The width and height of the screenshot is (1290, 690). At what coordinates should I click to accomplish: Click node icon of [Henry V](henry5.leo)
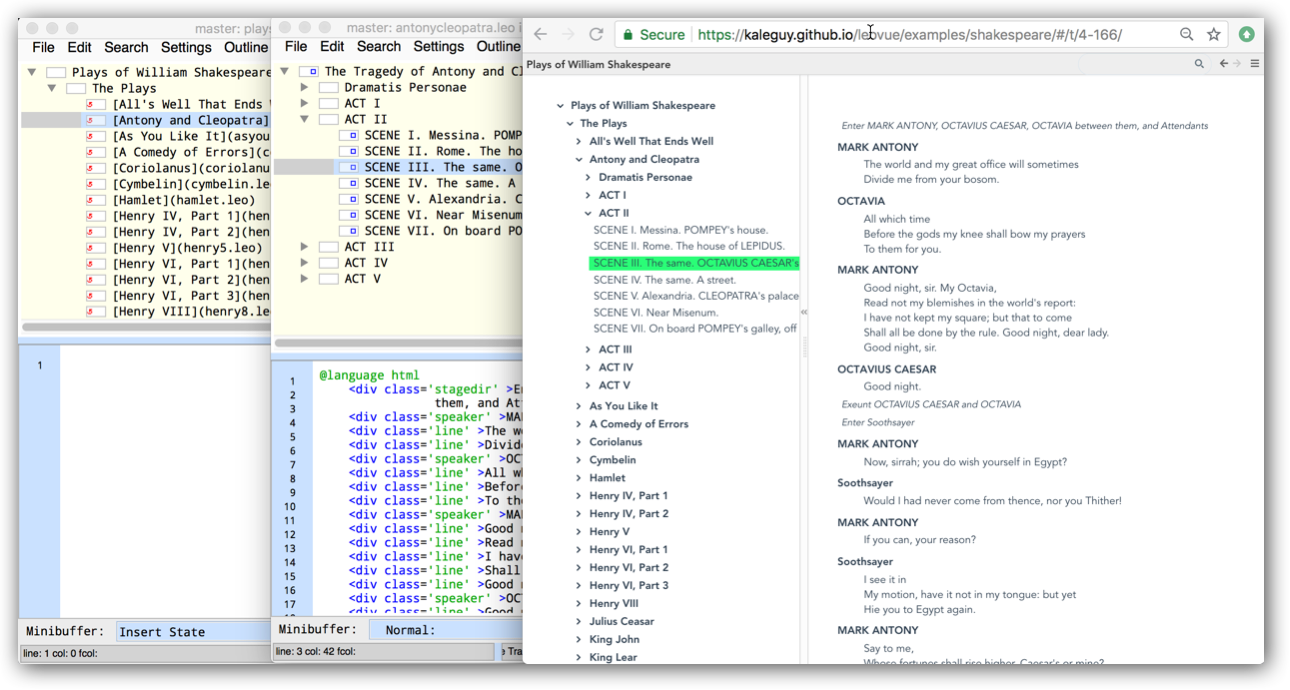point(97,248)
